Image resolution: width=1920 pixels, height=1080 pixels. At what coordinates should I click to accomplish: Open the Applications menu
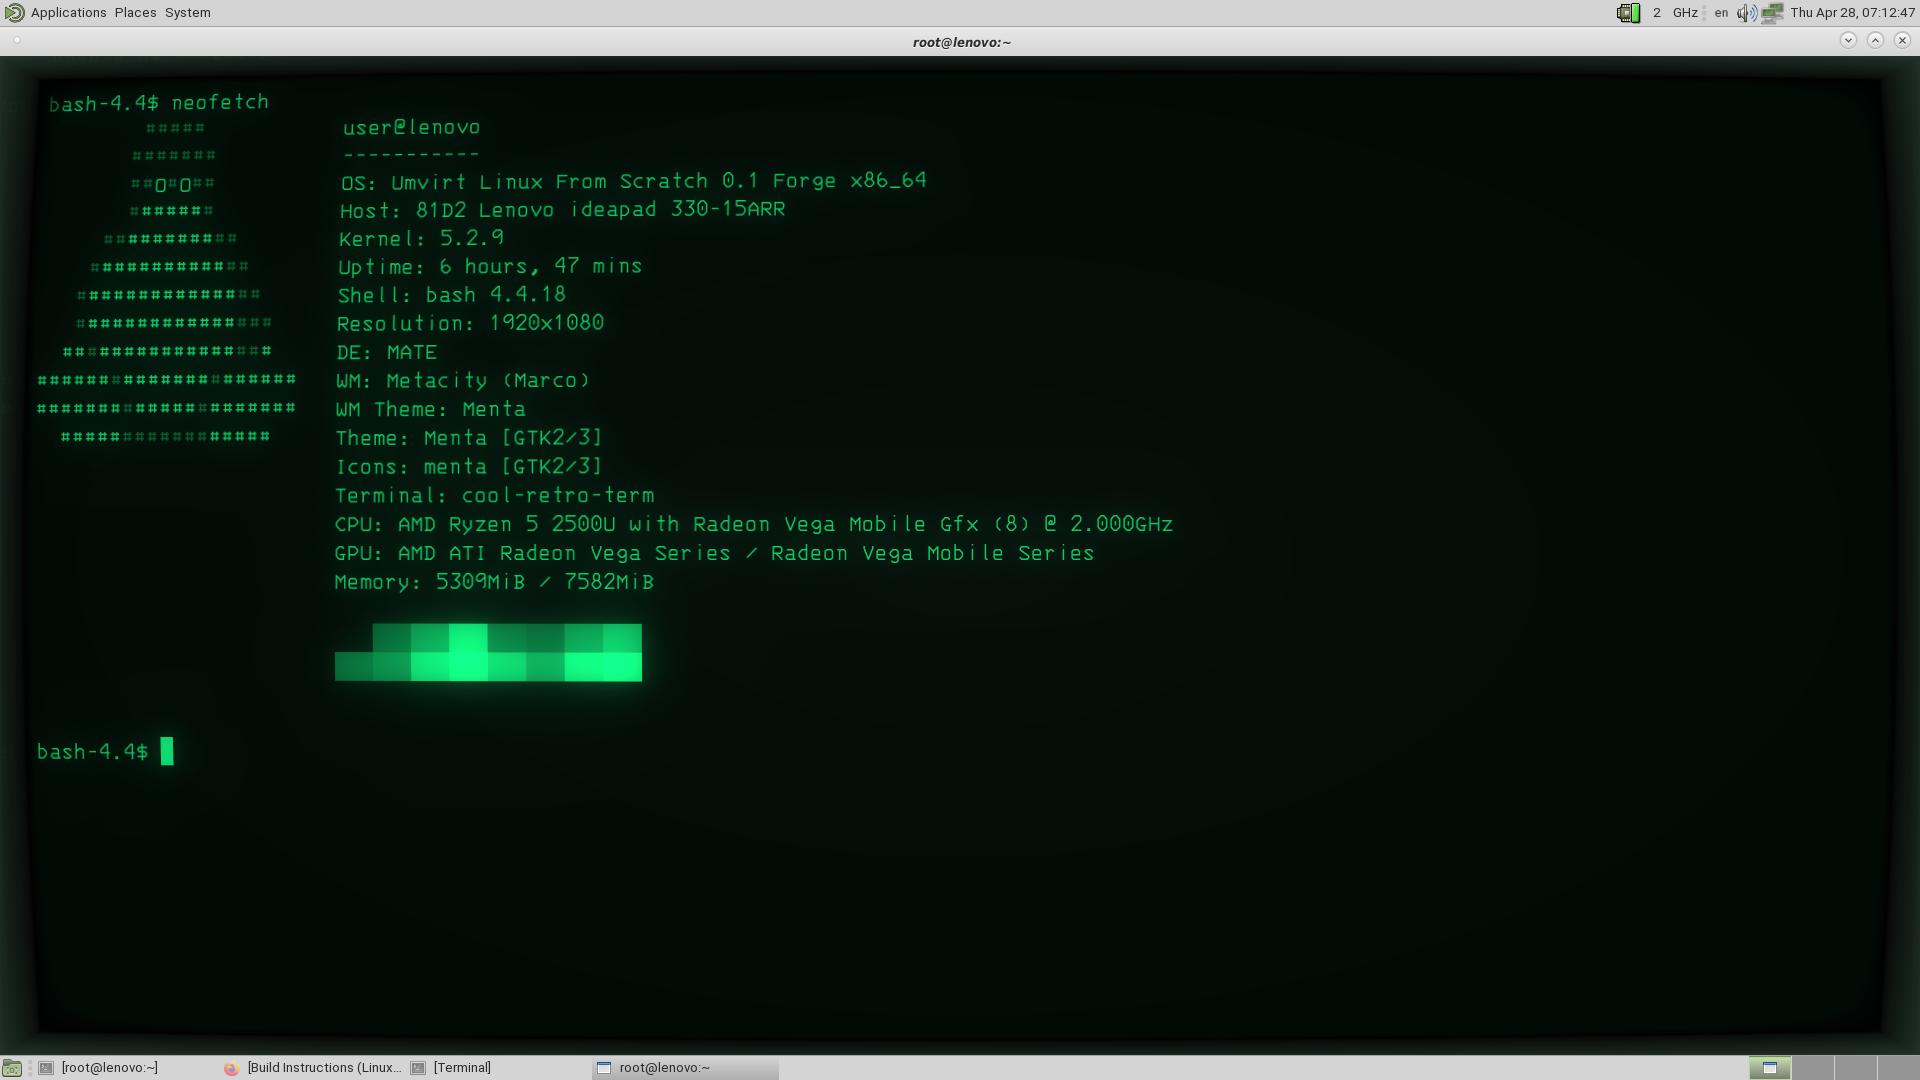pos(68,13)
